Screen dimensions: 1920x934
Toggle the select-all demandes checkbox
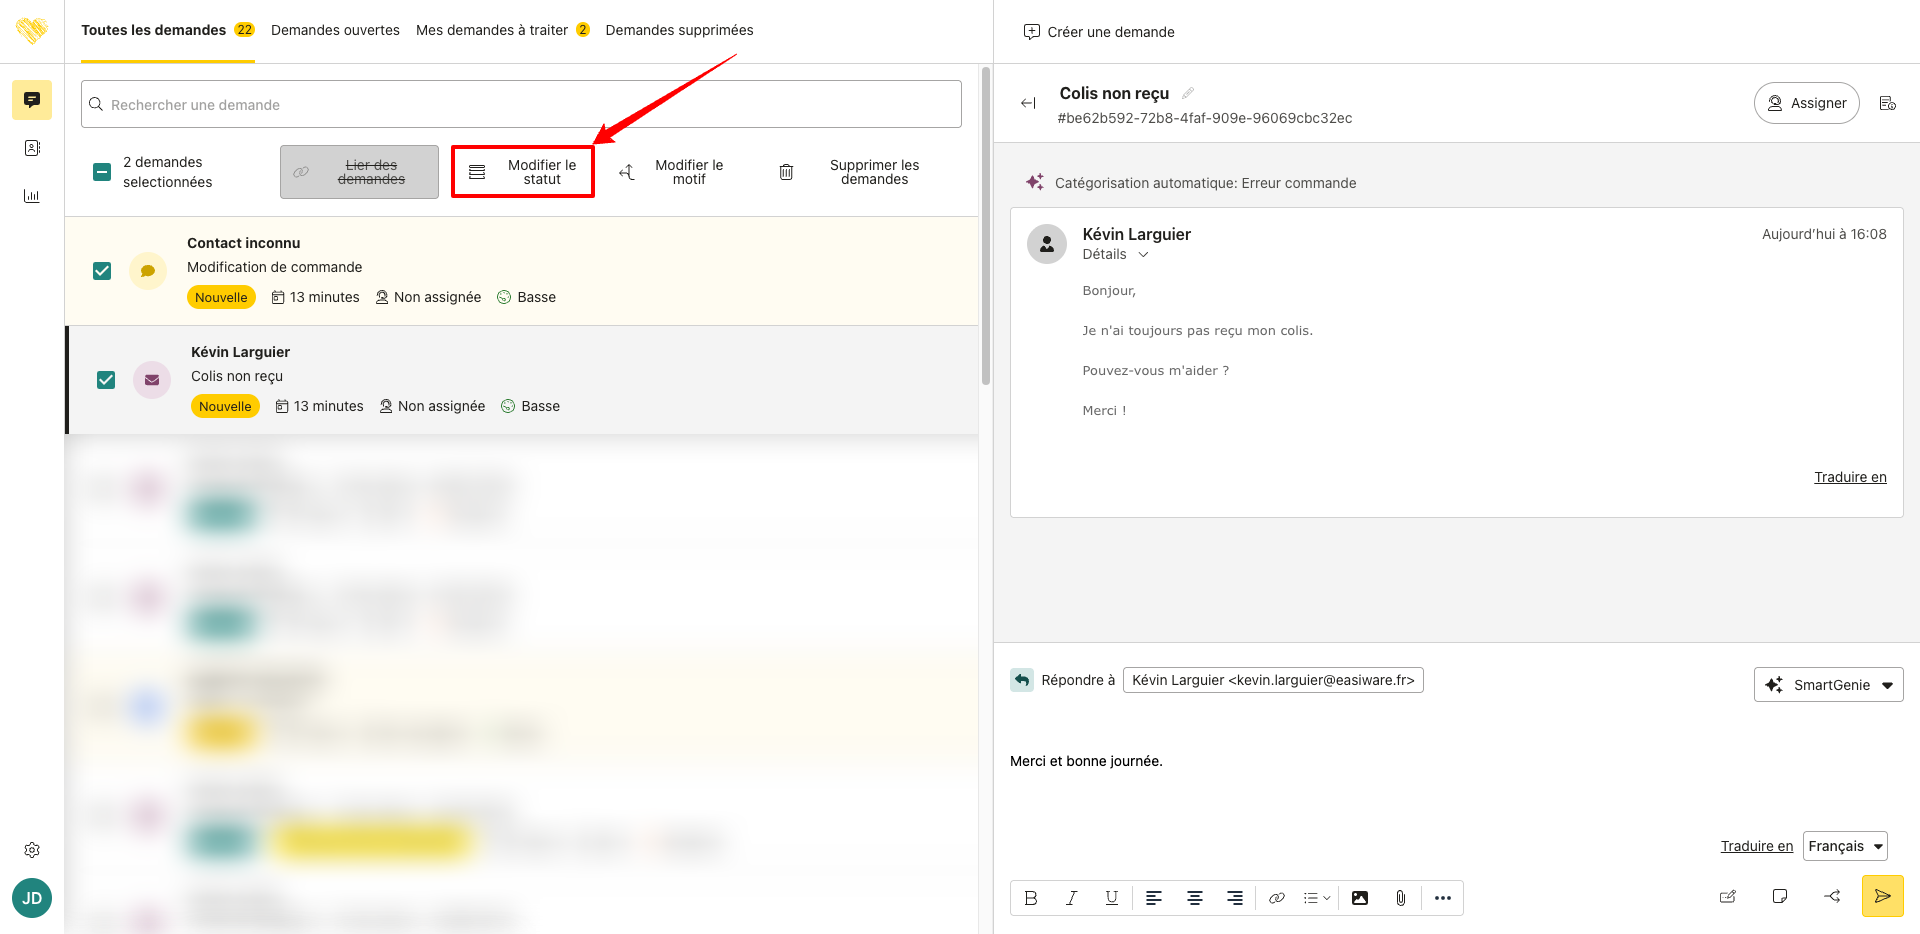tap(102, 172)
